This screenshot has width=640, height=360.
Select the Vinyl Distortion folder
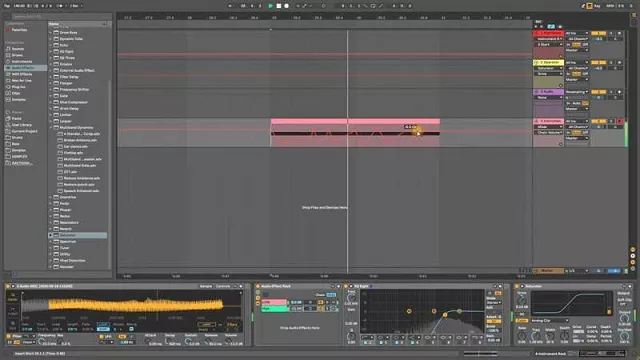[x=72, y=260]
